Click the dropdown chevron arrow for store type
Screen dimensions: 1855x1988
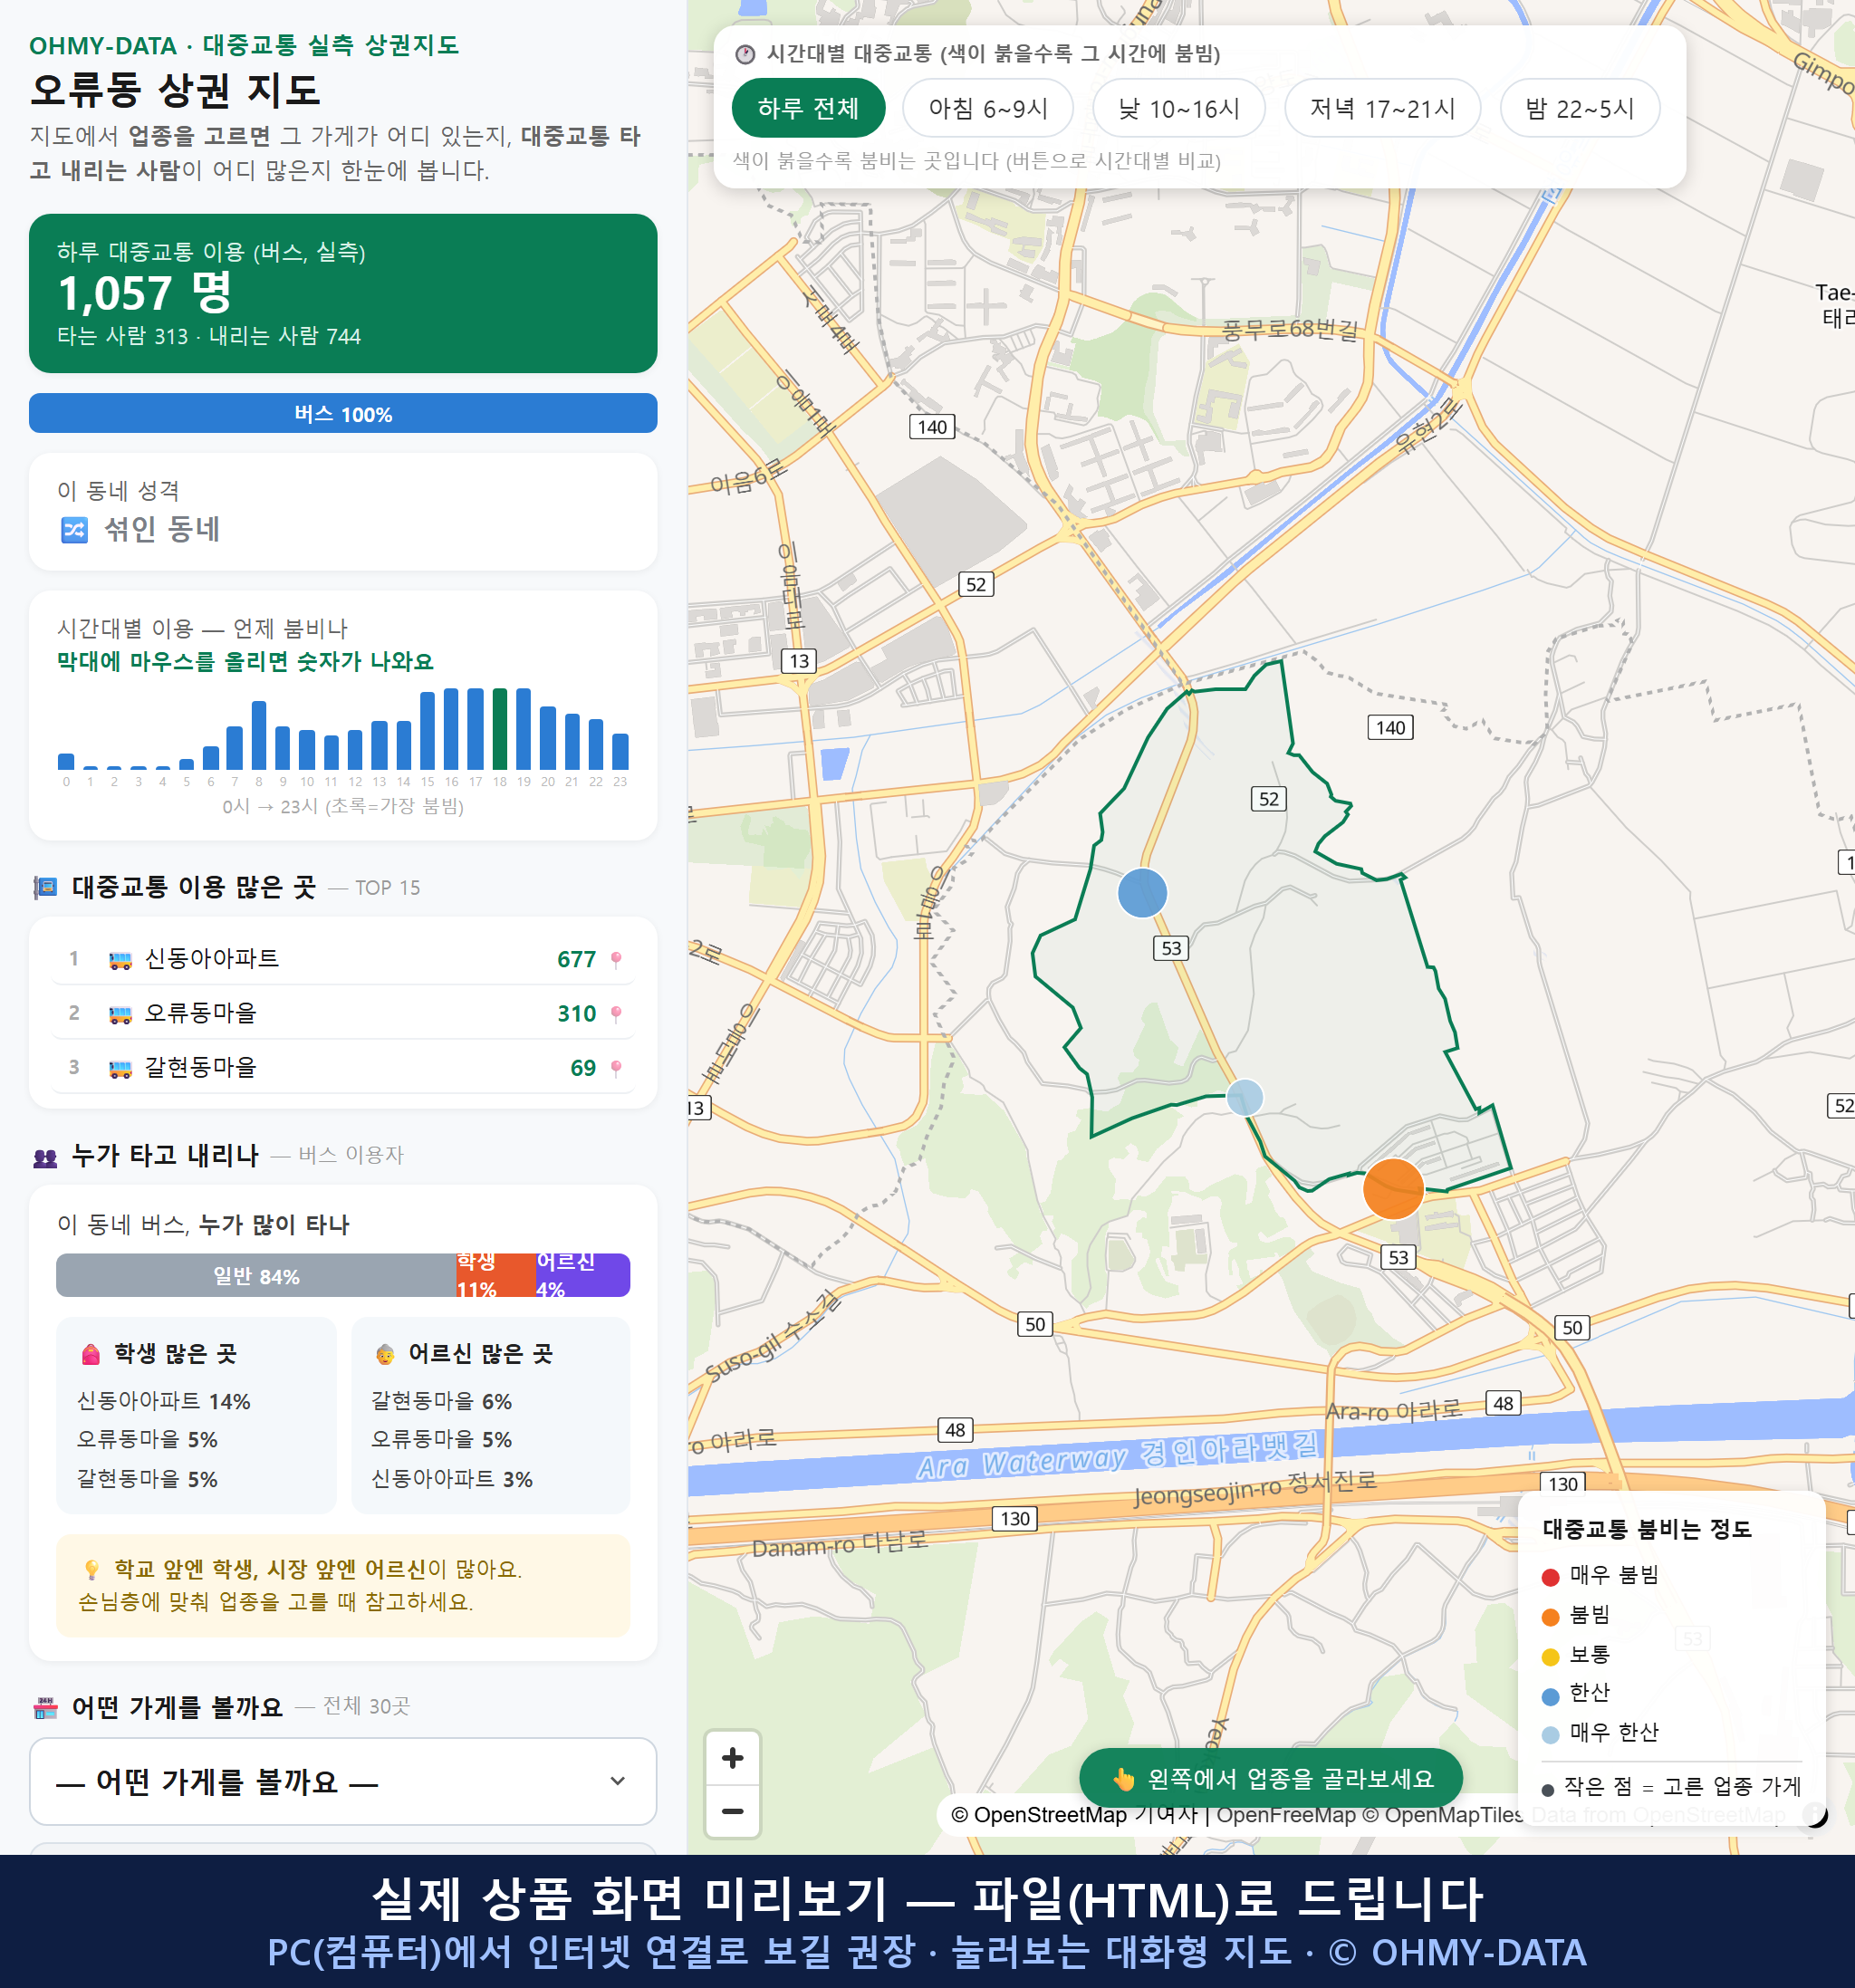click(x=618, y=1781)
